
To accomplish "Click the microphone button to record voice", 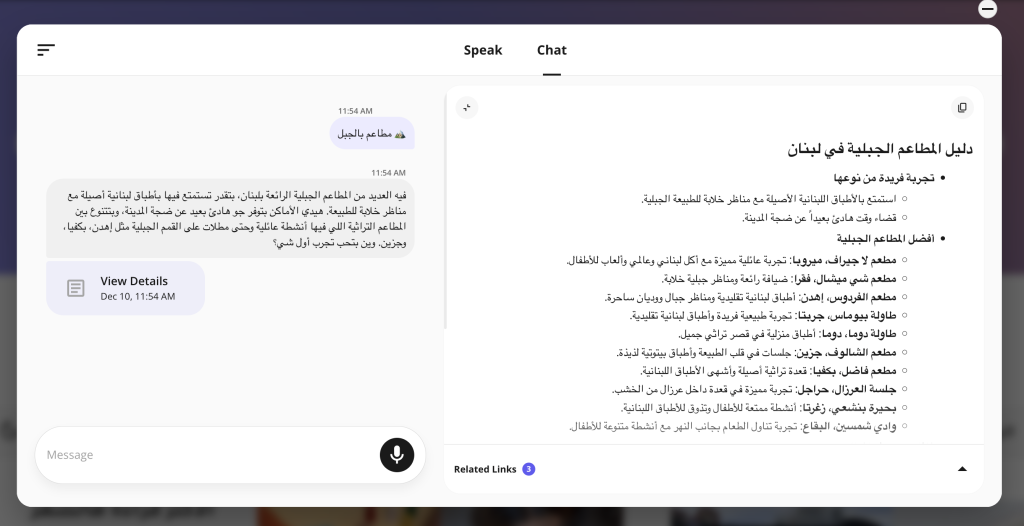I will click(396, 455).
